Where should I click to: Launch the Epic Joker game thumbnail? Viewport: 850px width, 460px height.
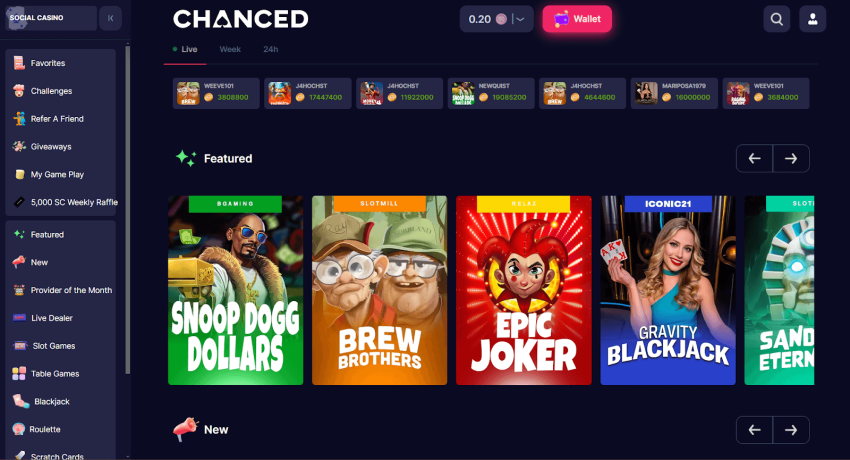(524, 290)
